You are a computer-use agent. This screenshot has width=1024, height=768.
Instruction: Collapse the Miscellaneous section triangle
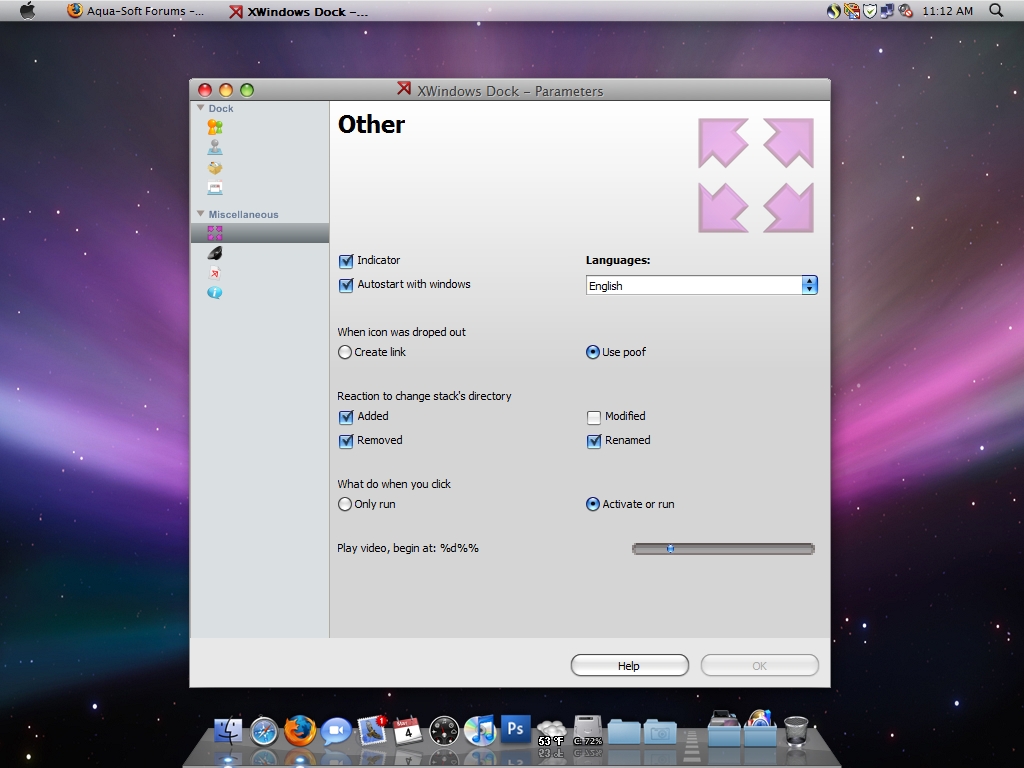pyautogui.click(x=200, y=214)
